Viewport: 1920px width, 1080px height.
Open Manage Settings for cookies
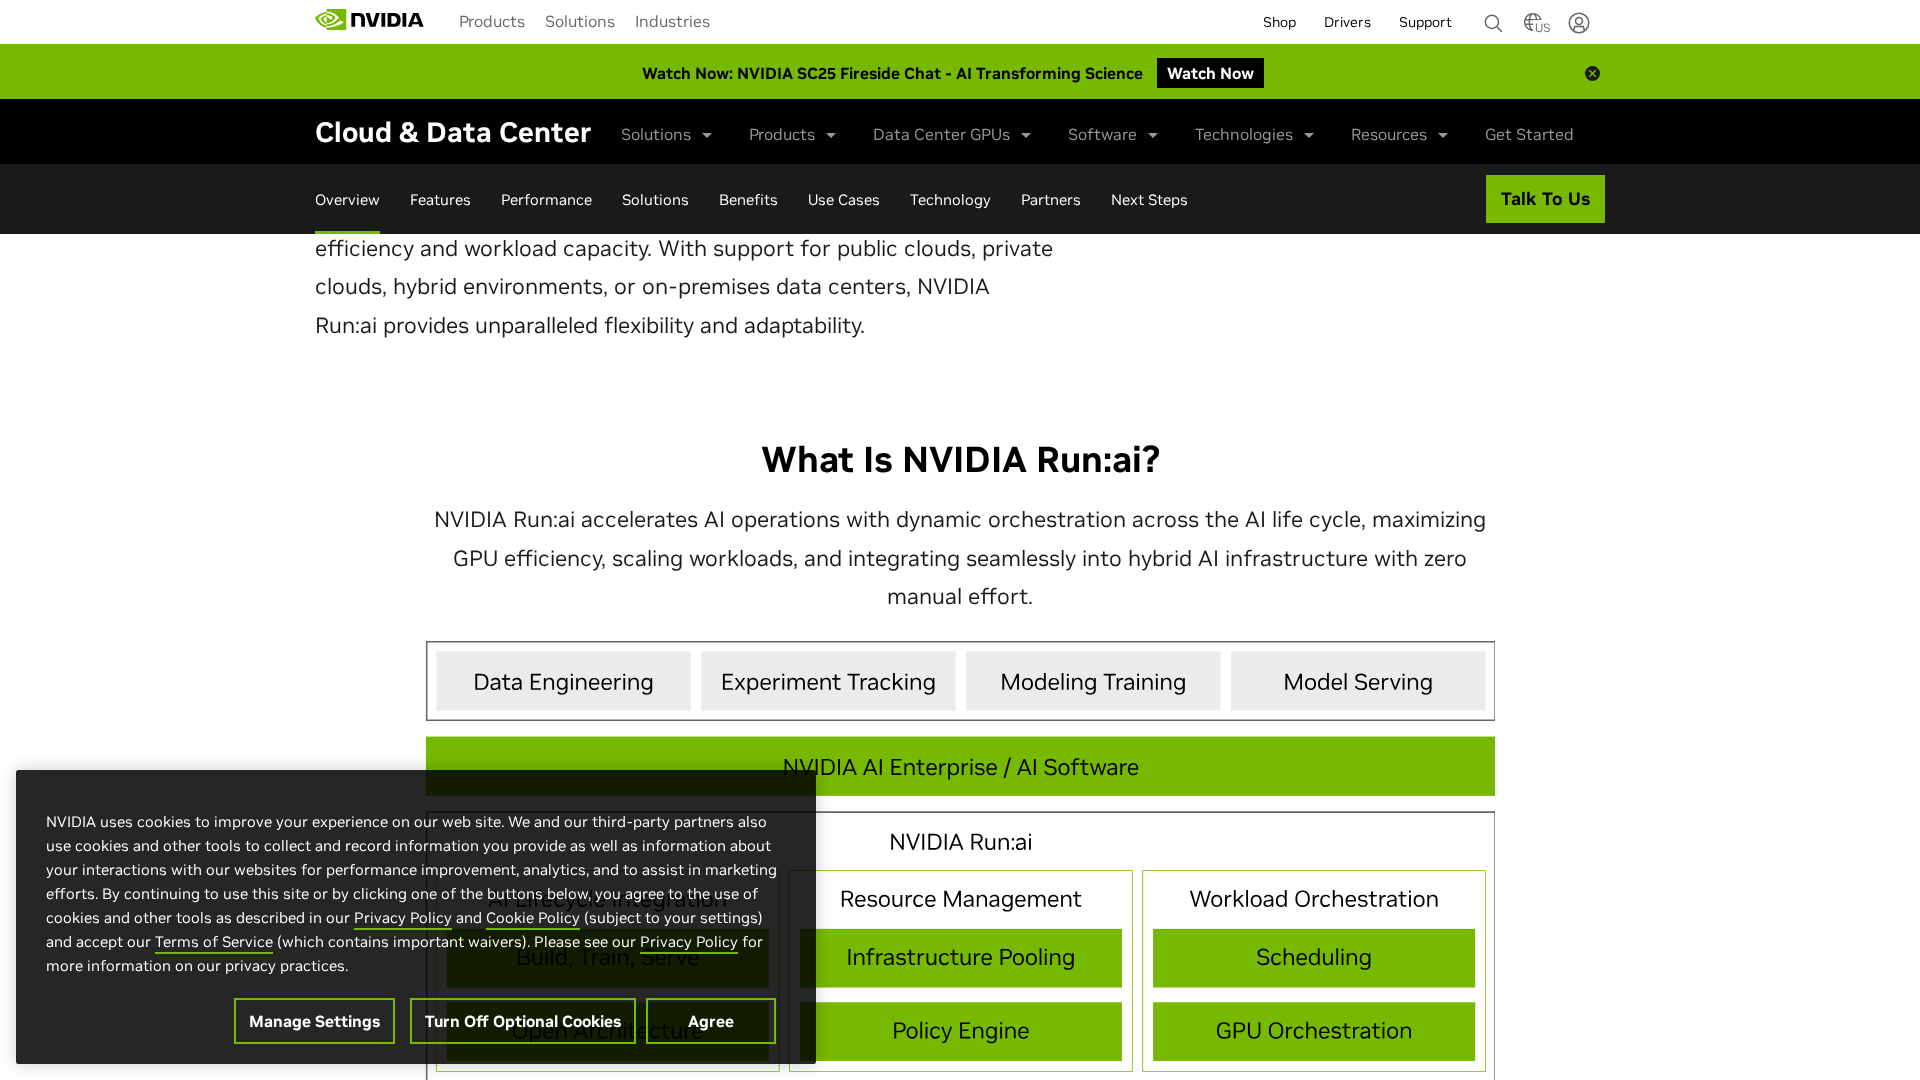point(314,1021)
